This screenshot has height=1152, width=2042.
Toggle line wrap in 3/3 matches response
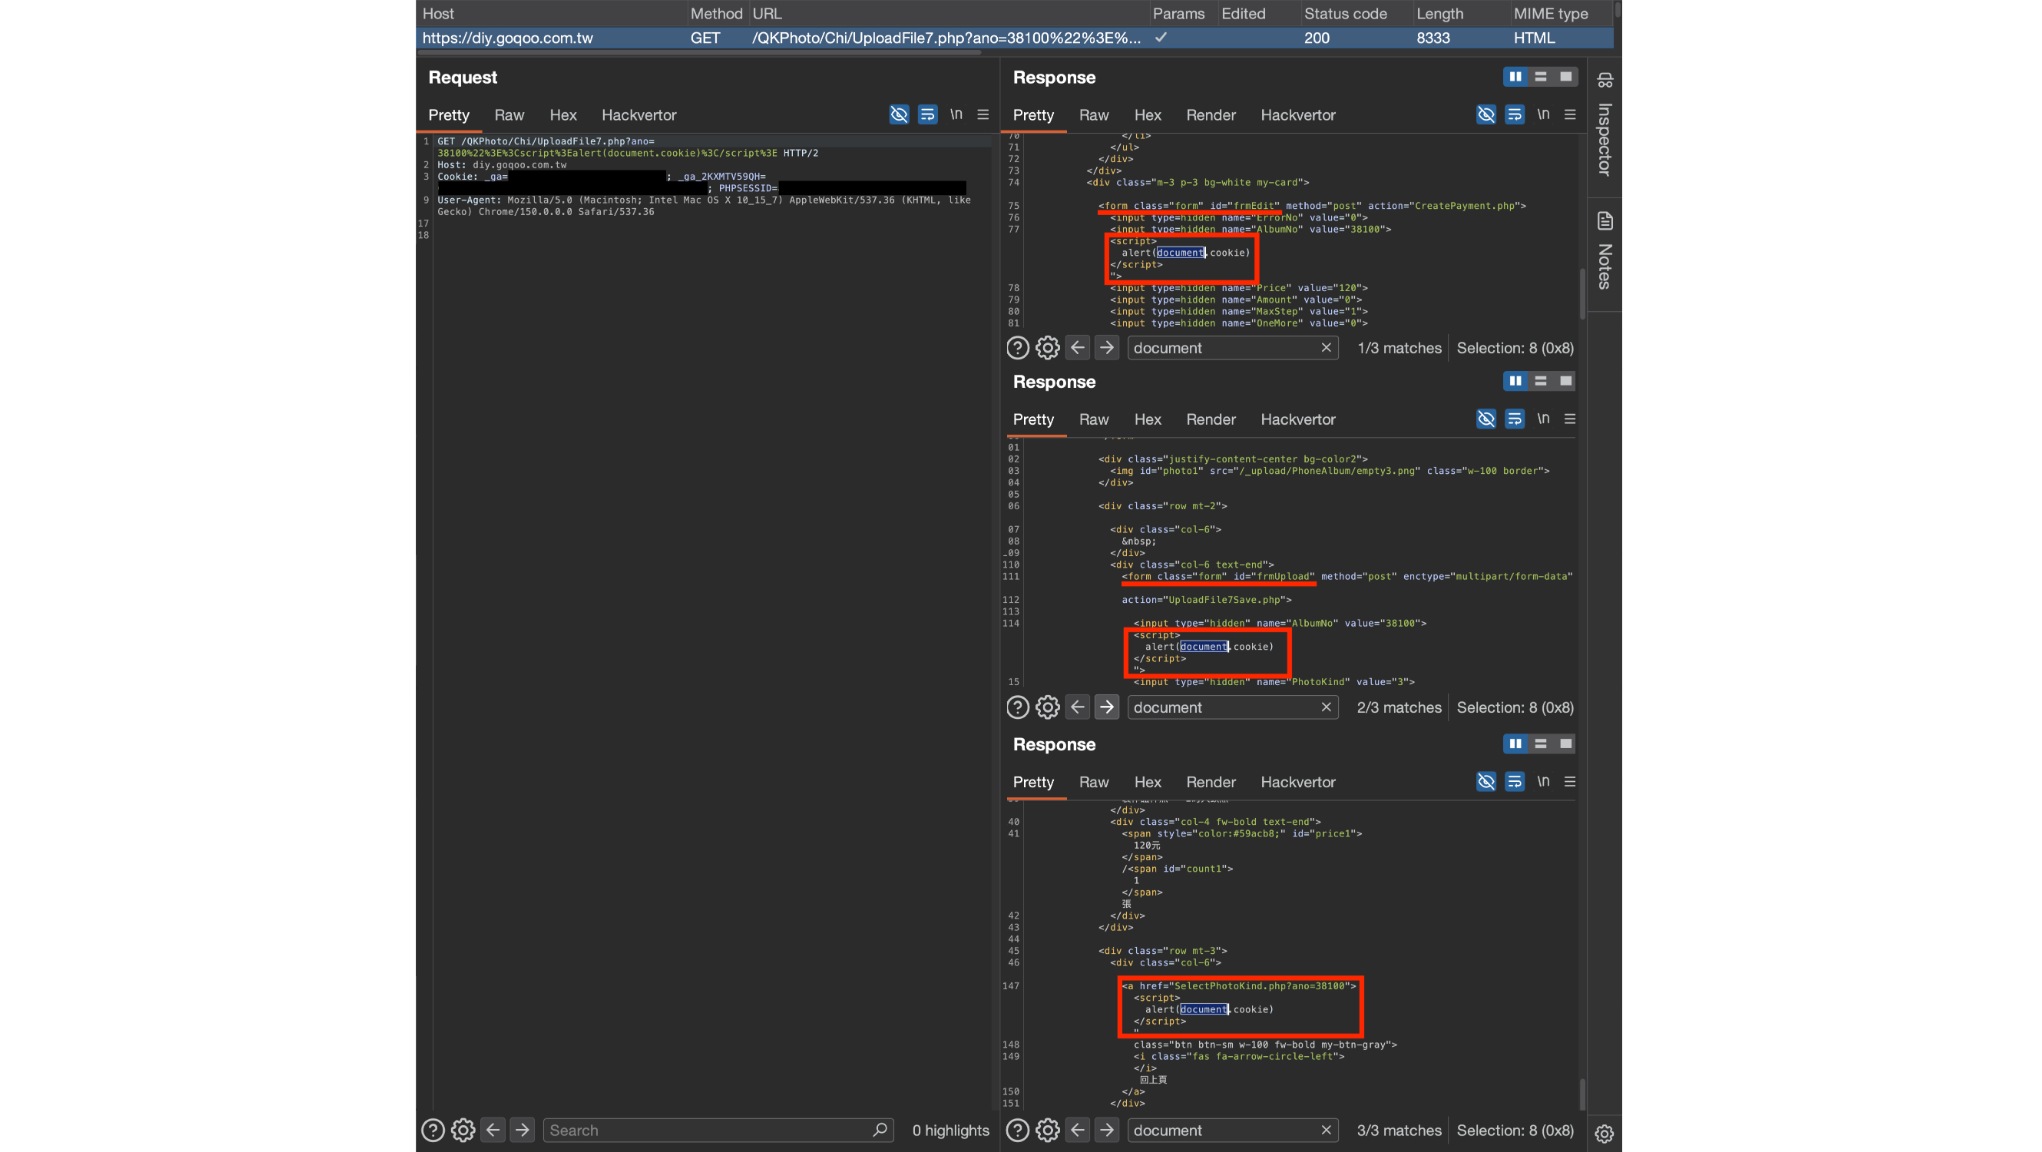pos(1515,782)
